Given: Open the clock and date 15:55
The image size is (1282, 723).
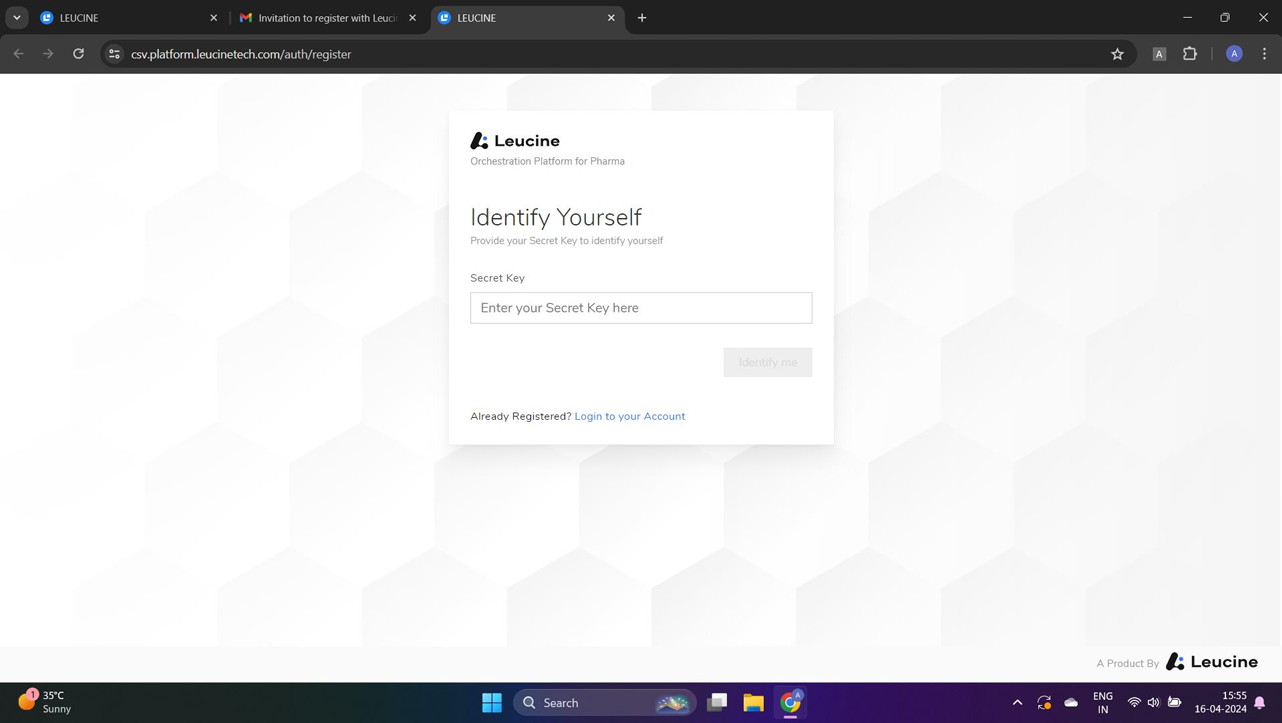Looking at the screenshot, I should tap(1221, 702).
